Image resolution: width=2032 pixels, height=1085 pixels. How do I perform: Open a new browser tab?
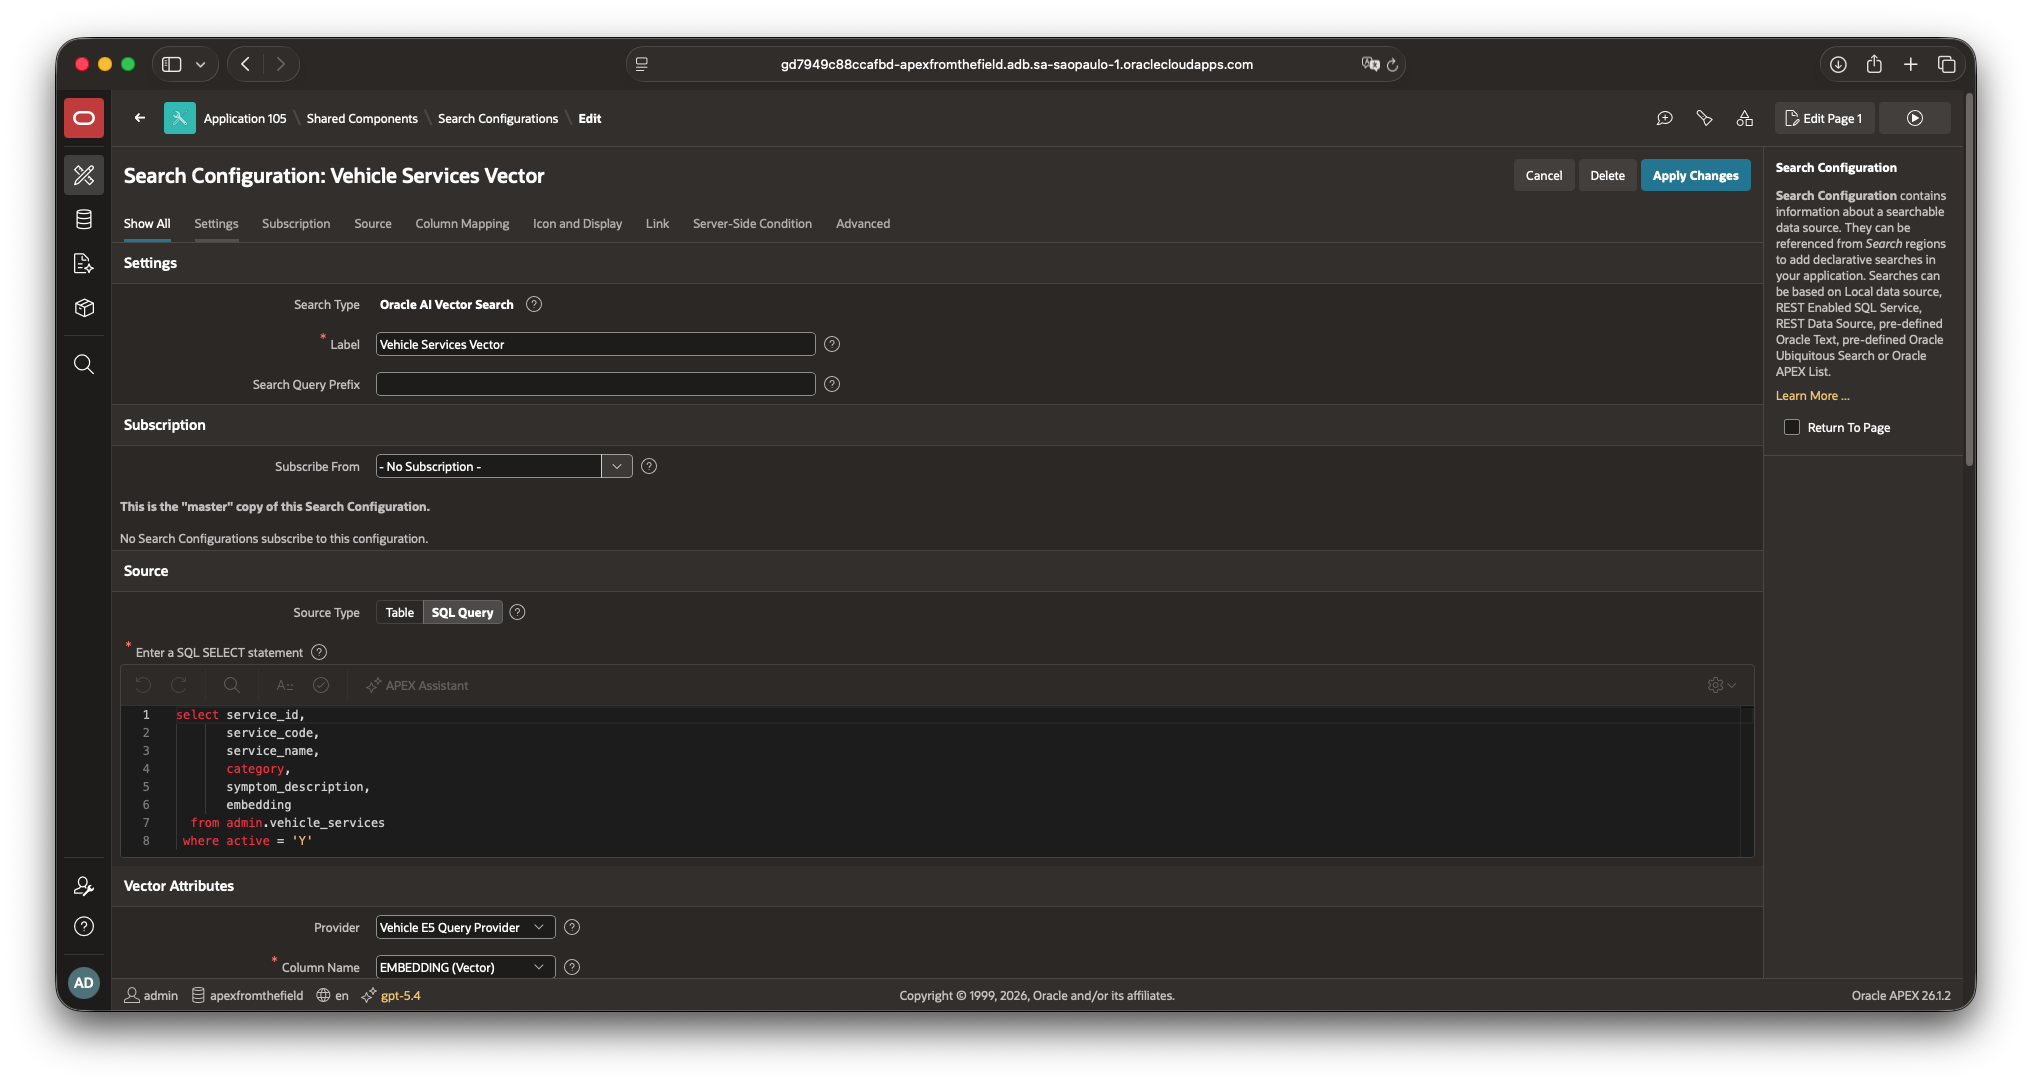1910,64
